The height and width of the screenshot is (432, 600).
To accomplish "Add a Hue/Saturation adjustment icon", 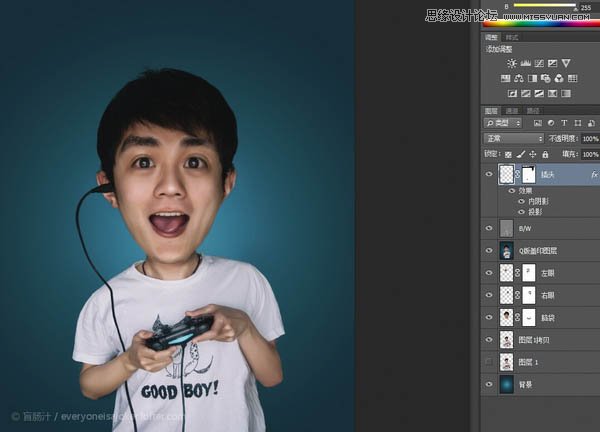I will (505, 78).
